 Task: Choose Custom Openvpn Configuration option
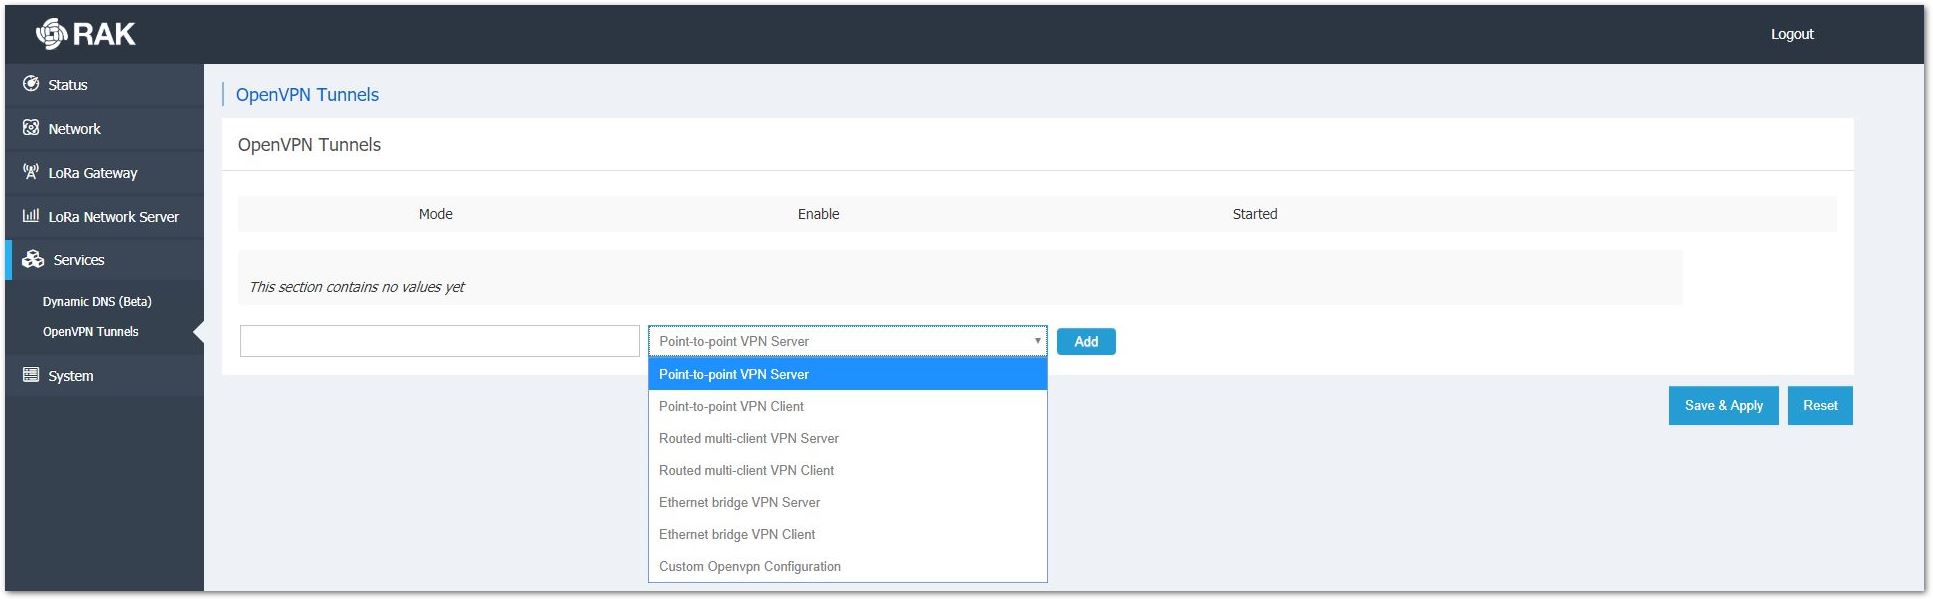click(x=848, y=566)
